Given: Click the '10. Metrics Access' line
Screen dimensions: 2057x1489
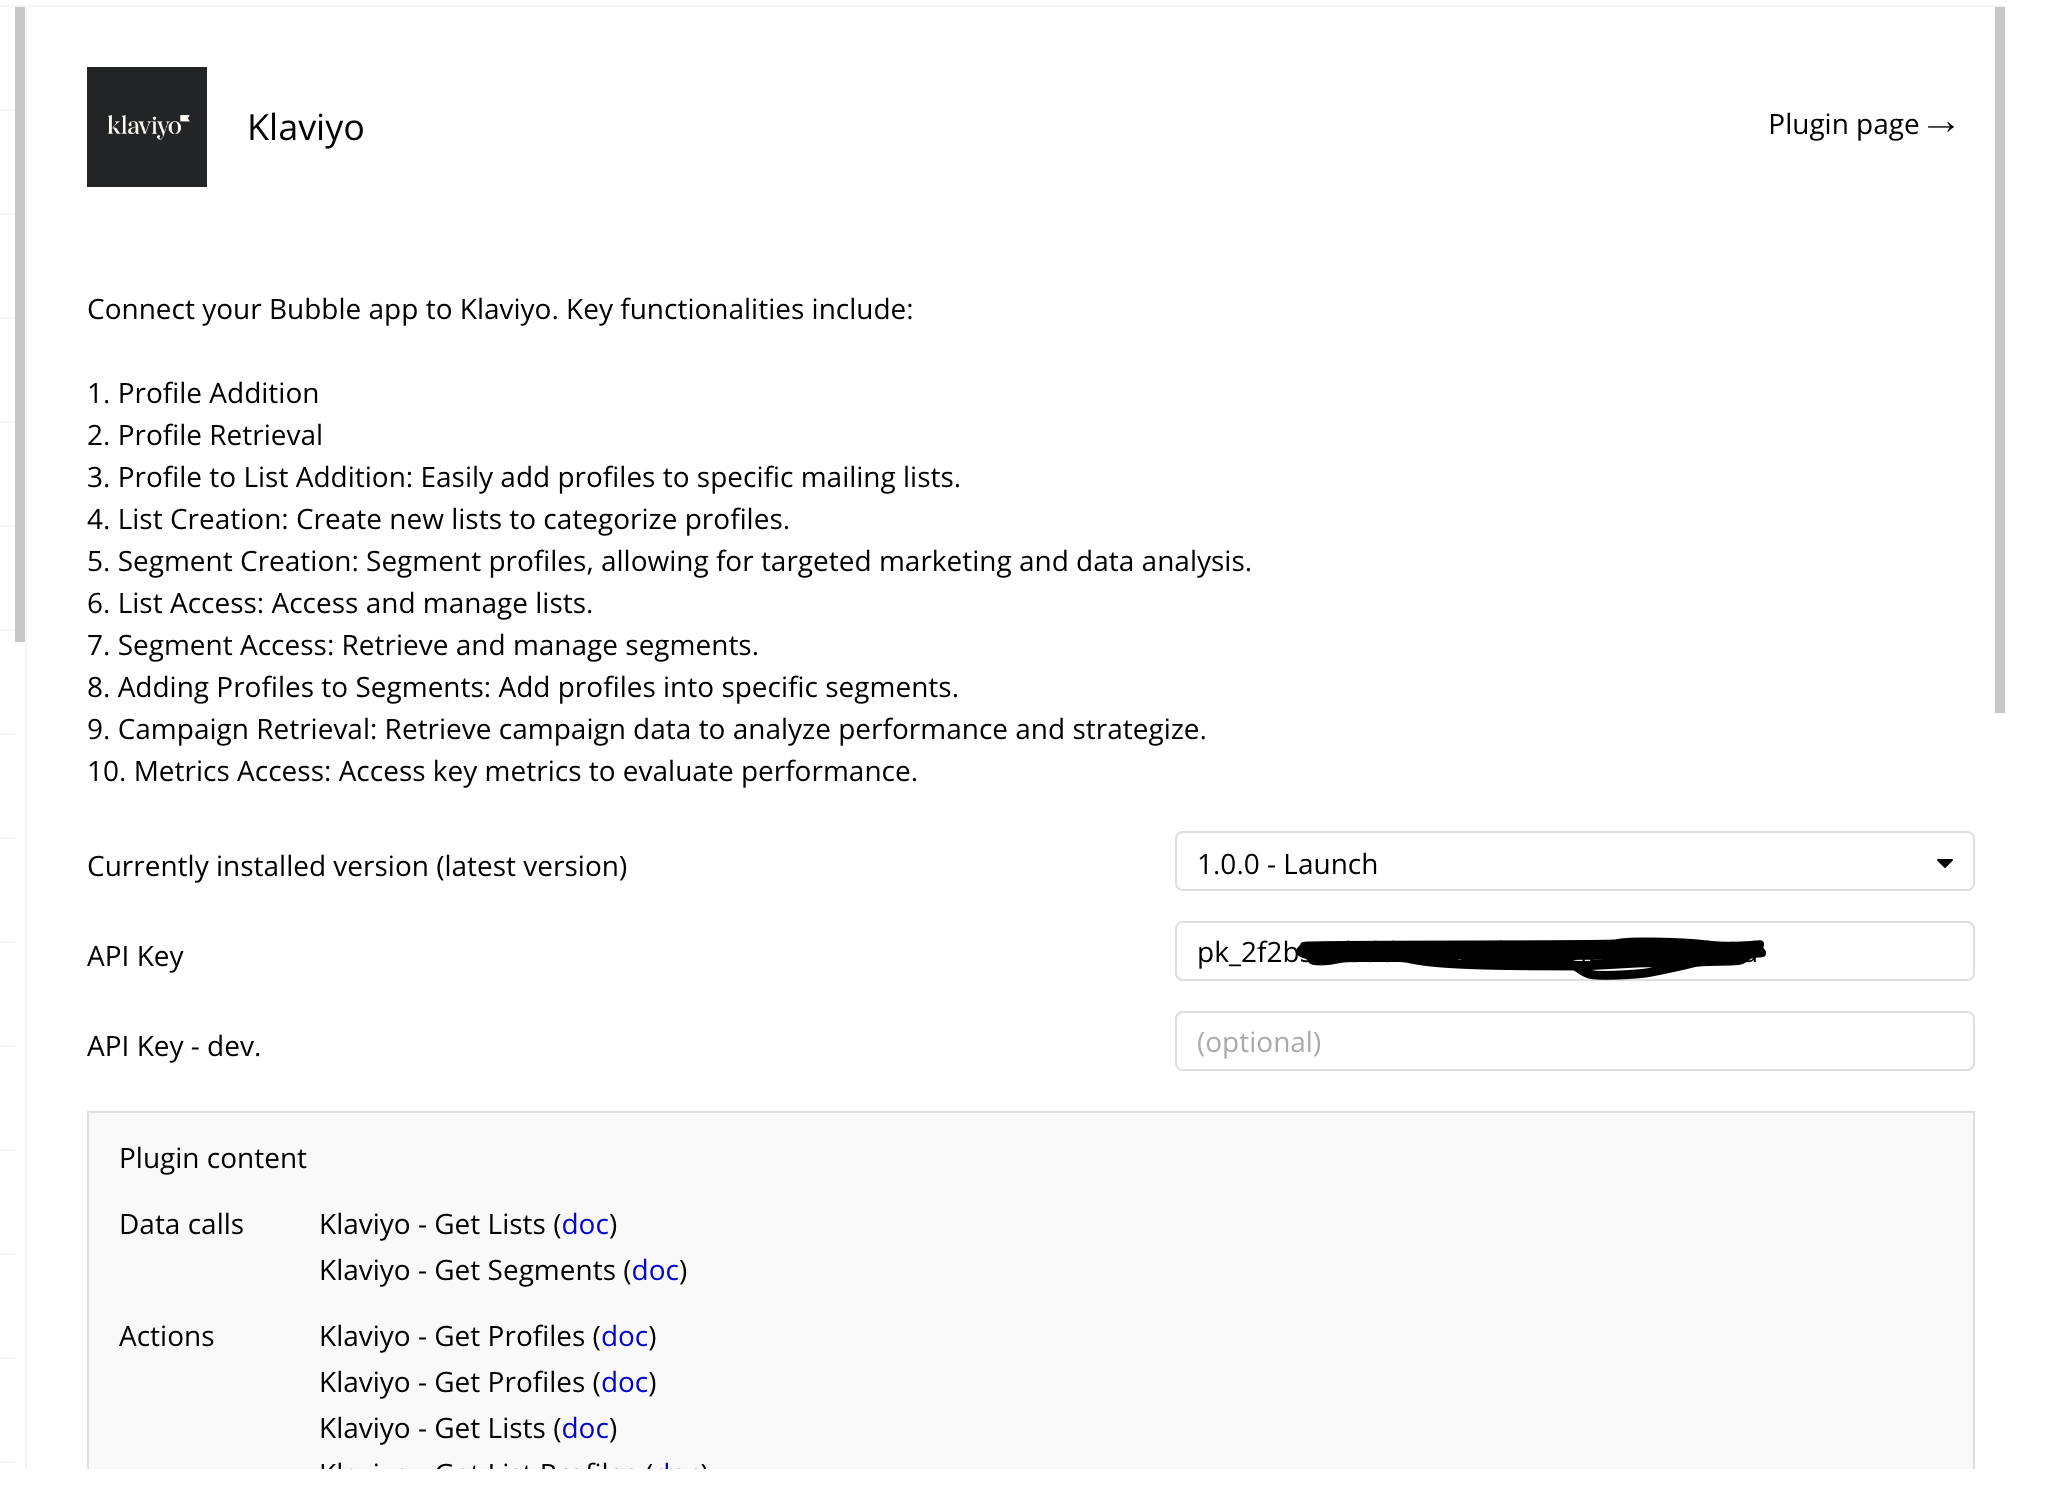Looking at the screenshot, I should pyautogui.click(x=502, y=771).
